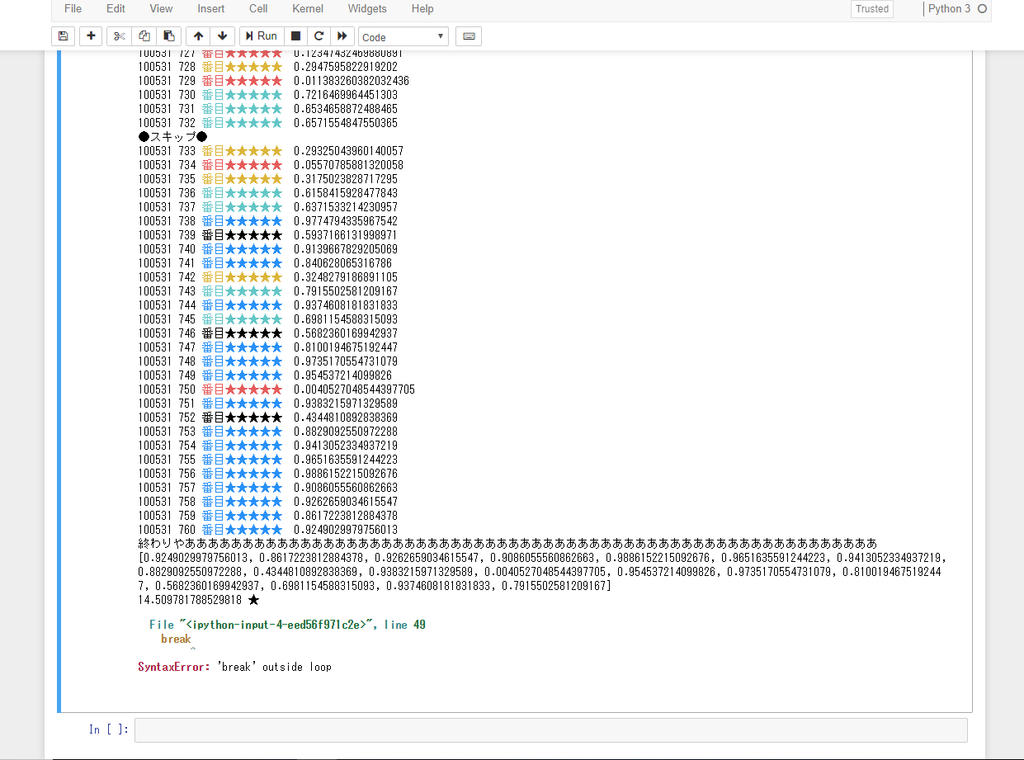This screenshot has height=760, width=1024.
Task: Interrupt the kernel with stop icon
Action: [x=295, y=36]
